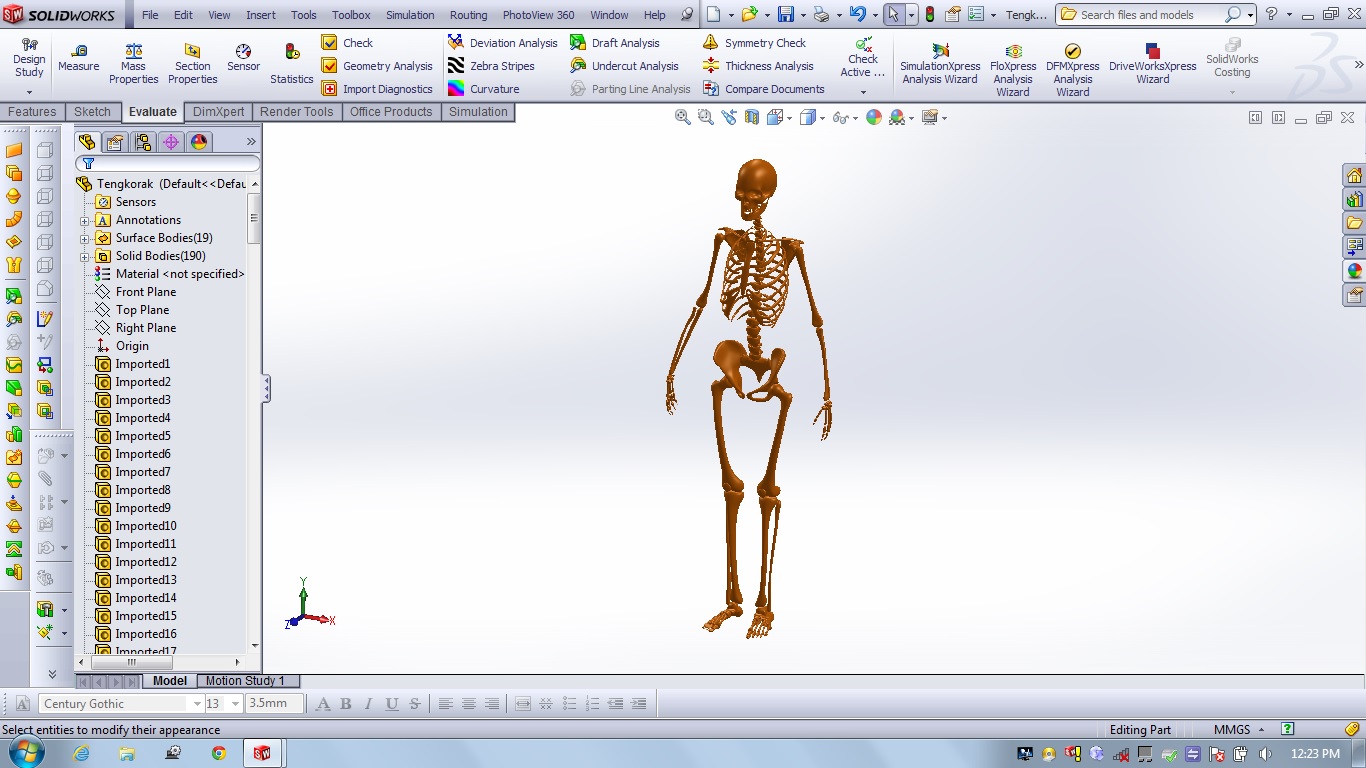Open the Century Gothic font dropdown
Image resolution: width=1366 pixels, height=768 pixels.
[197, 704]
